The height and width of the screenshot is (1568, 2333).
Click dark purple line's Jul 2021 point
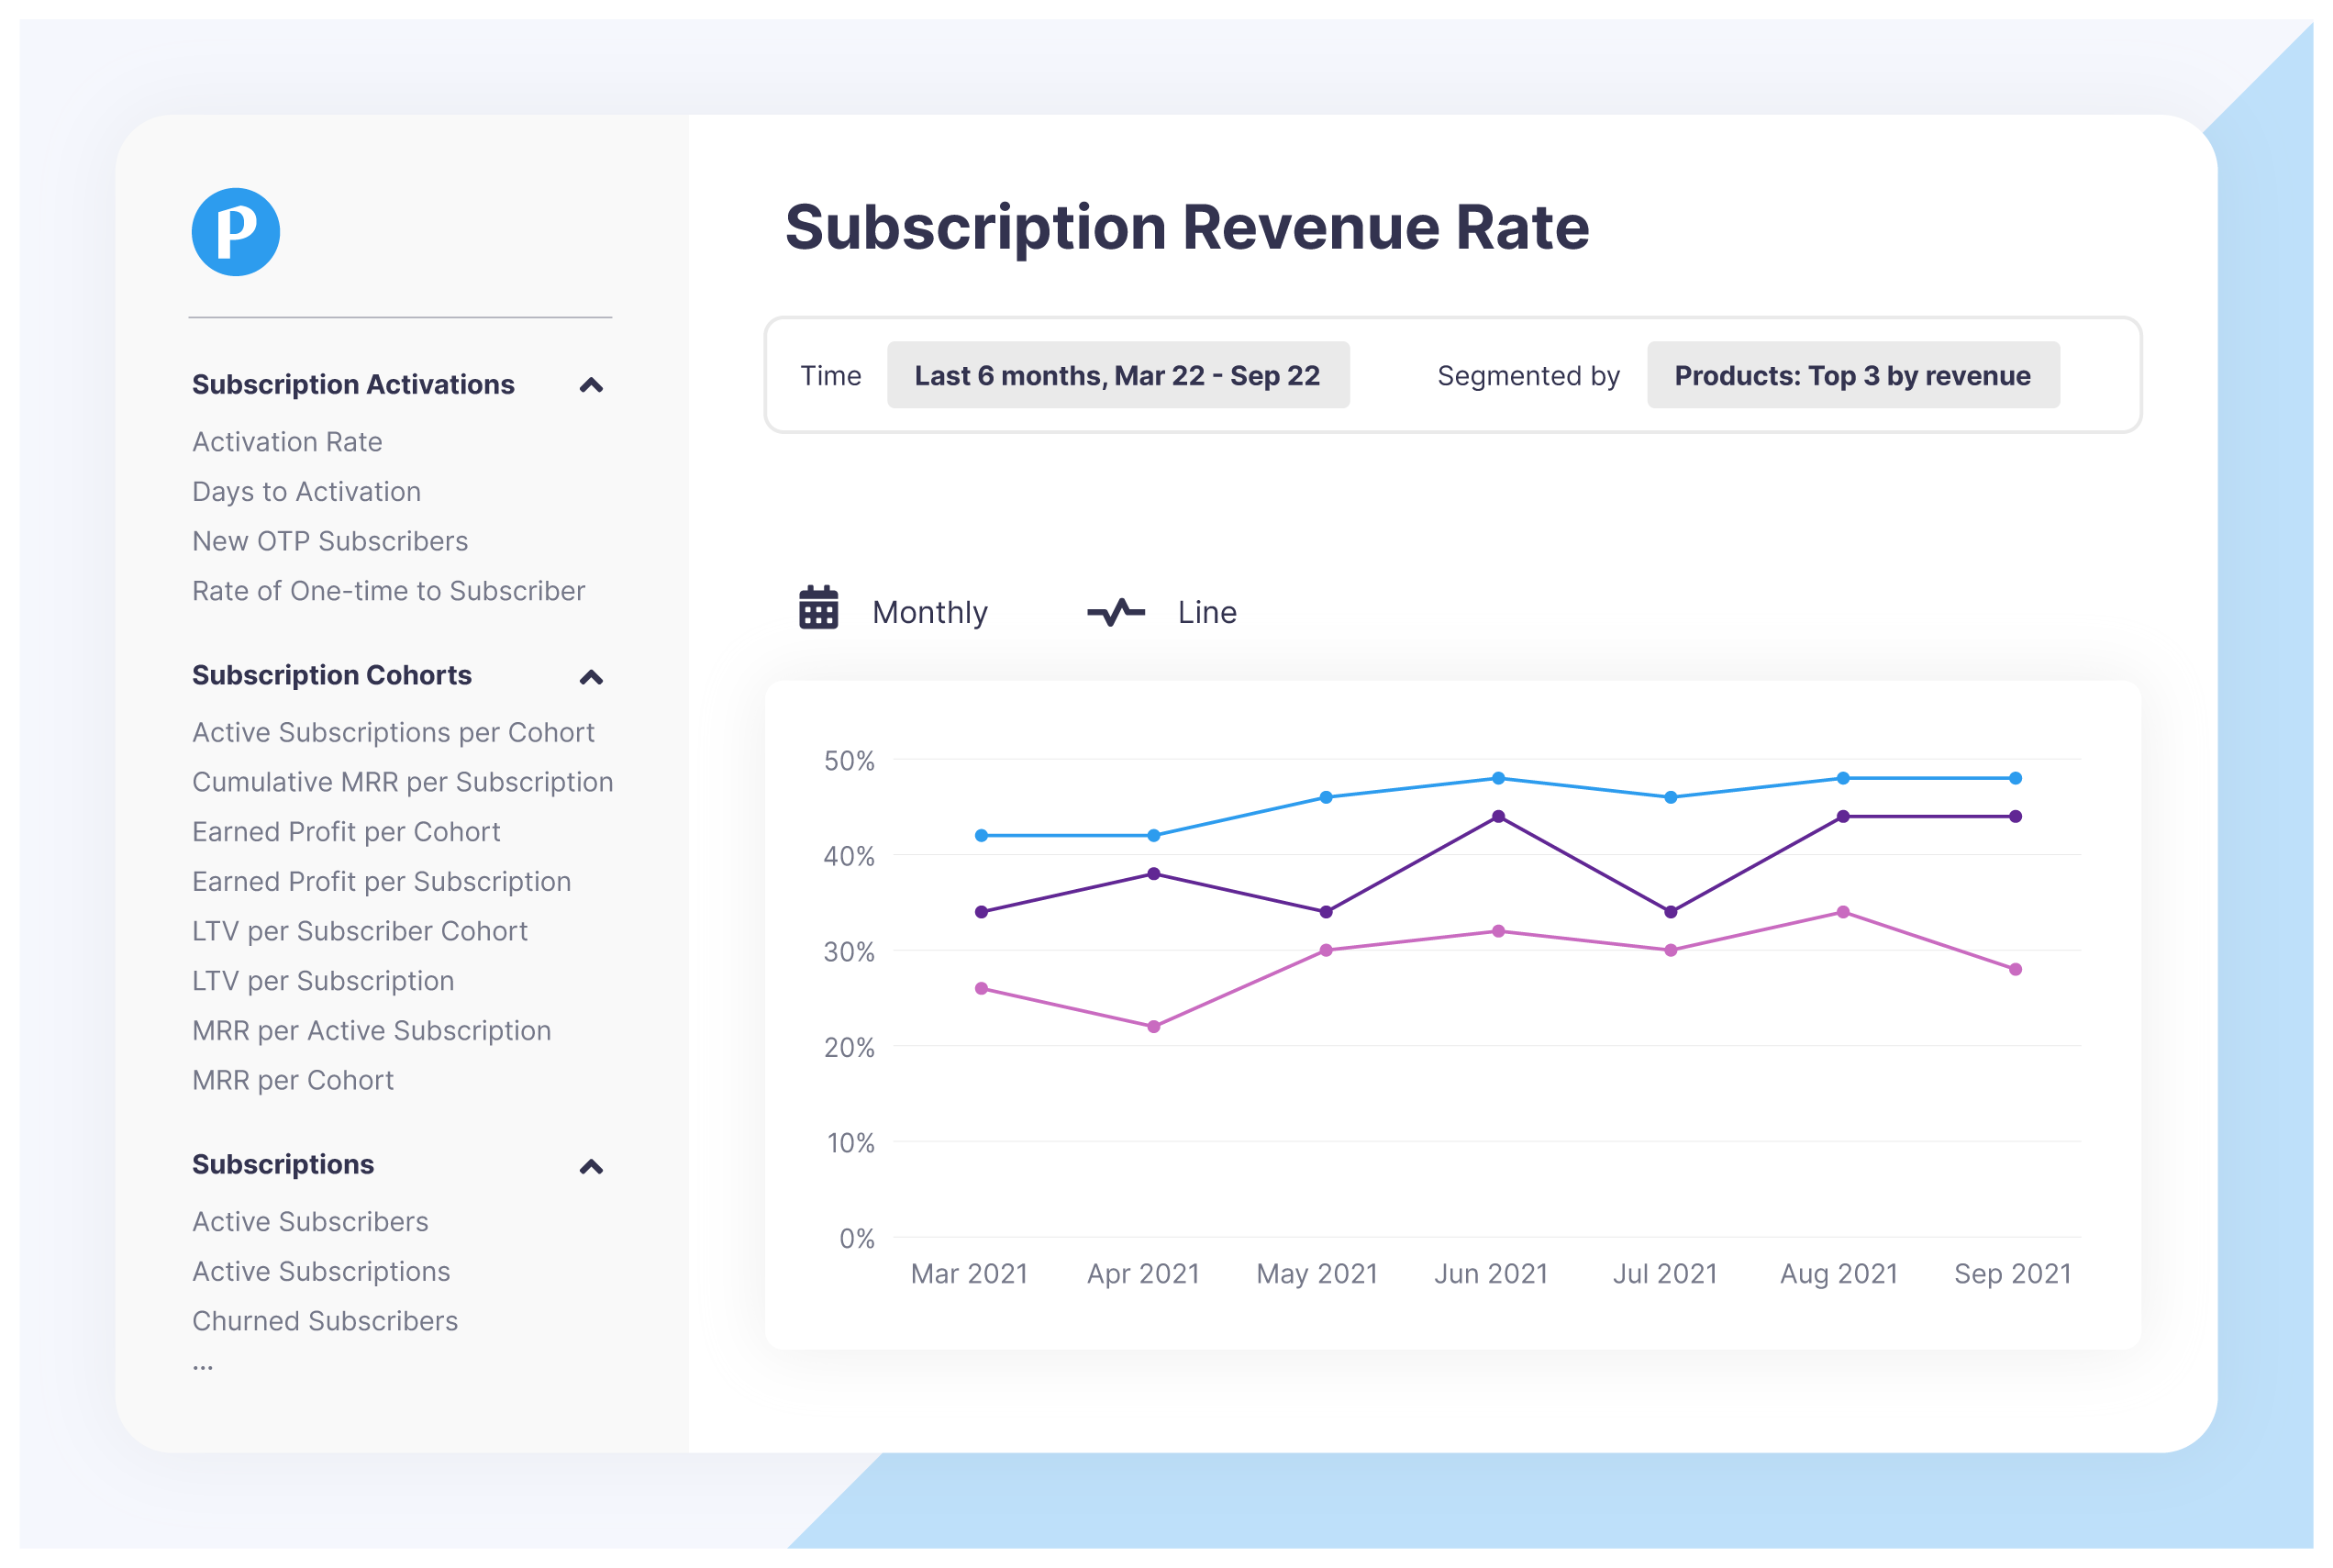(x=1670, y=912)
